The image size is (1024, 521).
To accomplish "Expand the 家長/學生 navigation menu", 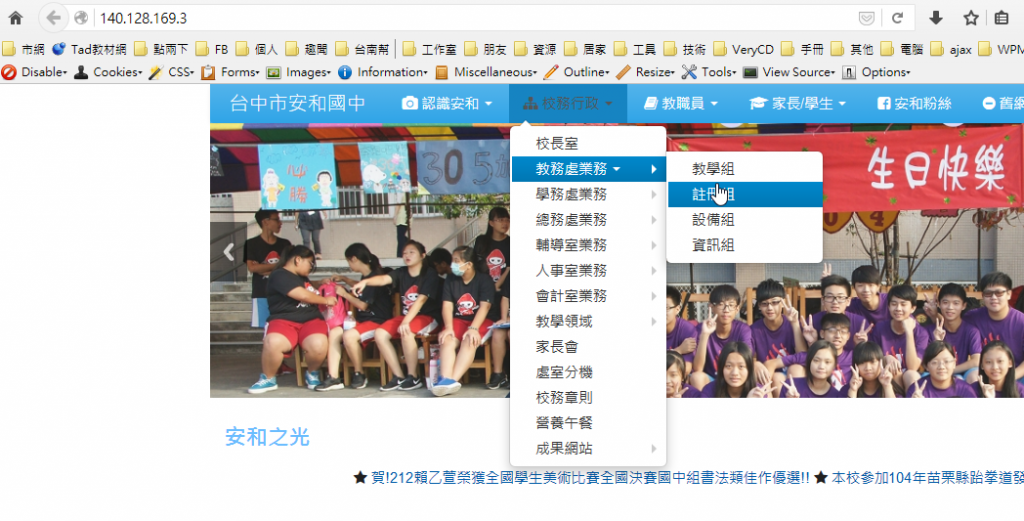I will 797,103.
